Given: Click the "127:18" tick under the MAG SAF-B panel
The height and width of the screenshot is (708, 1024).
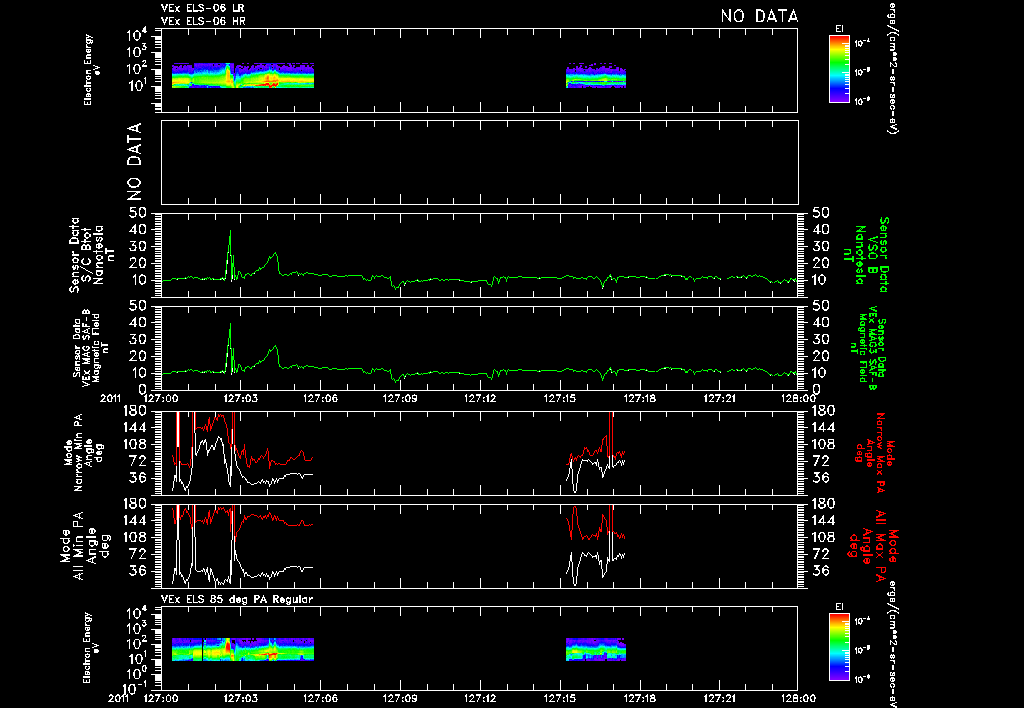Looking at the screenshot, I should click(639, 398).
